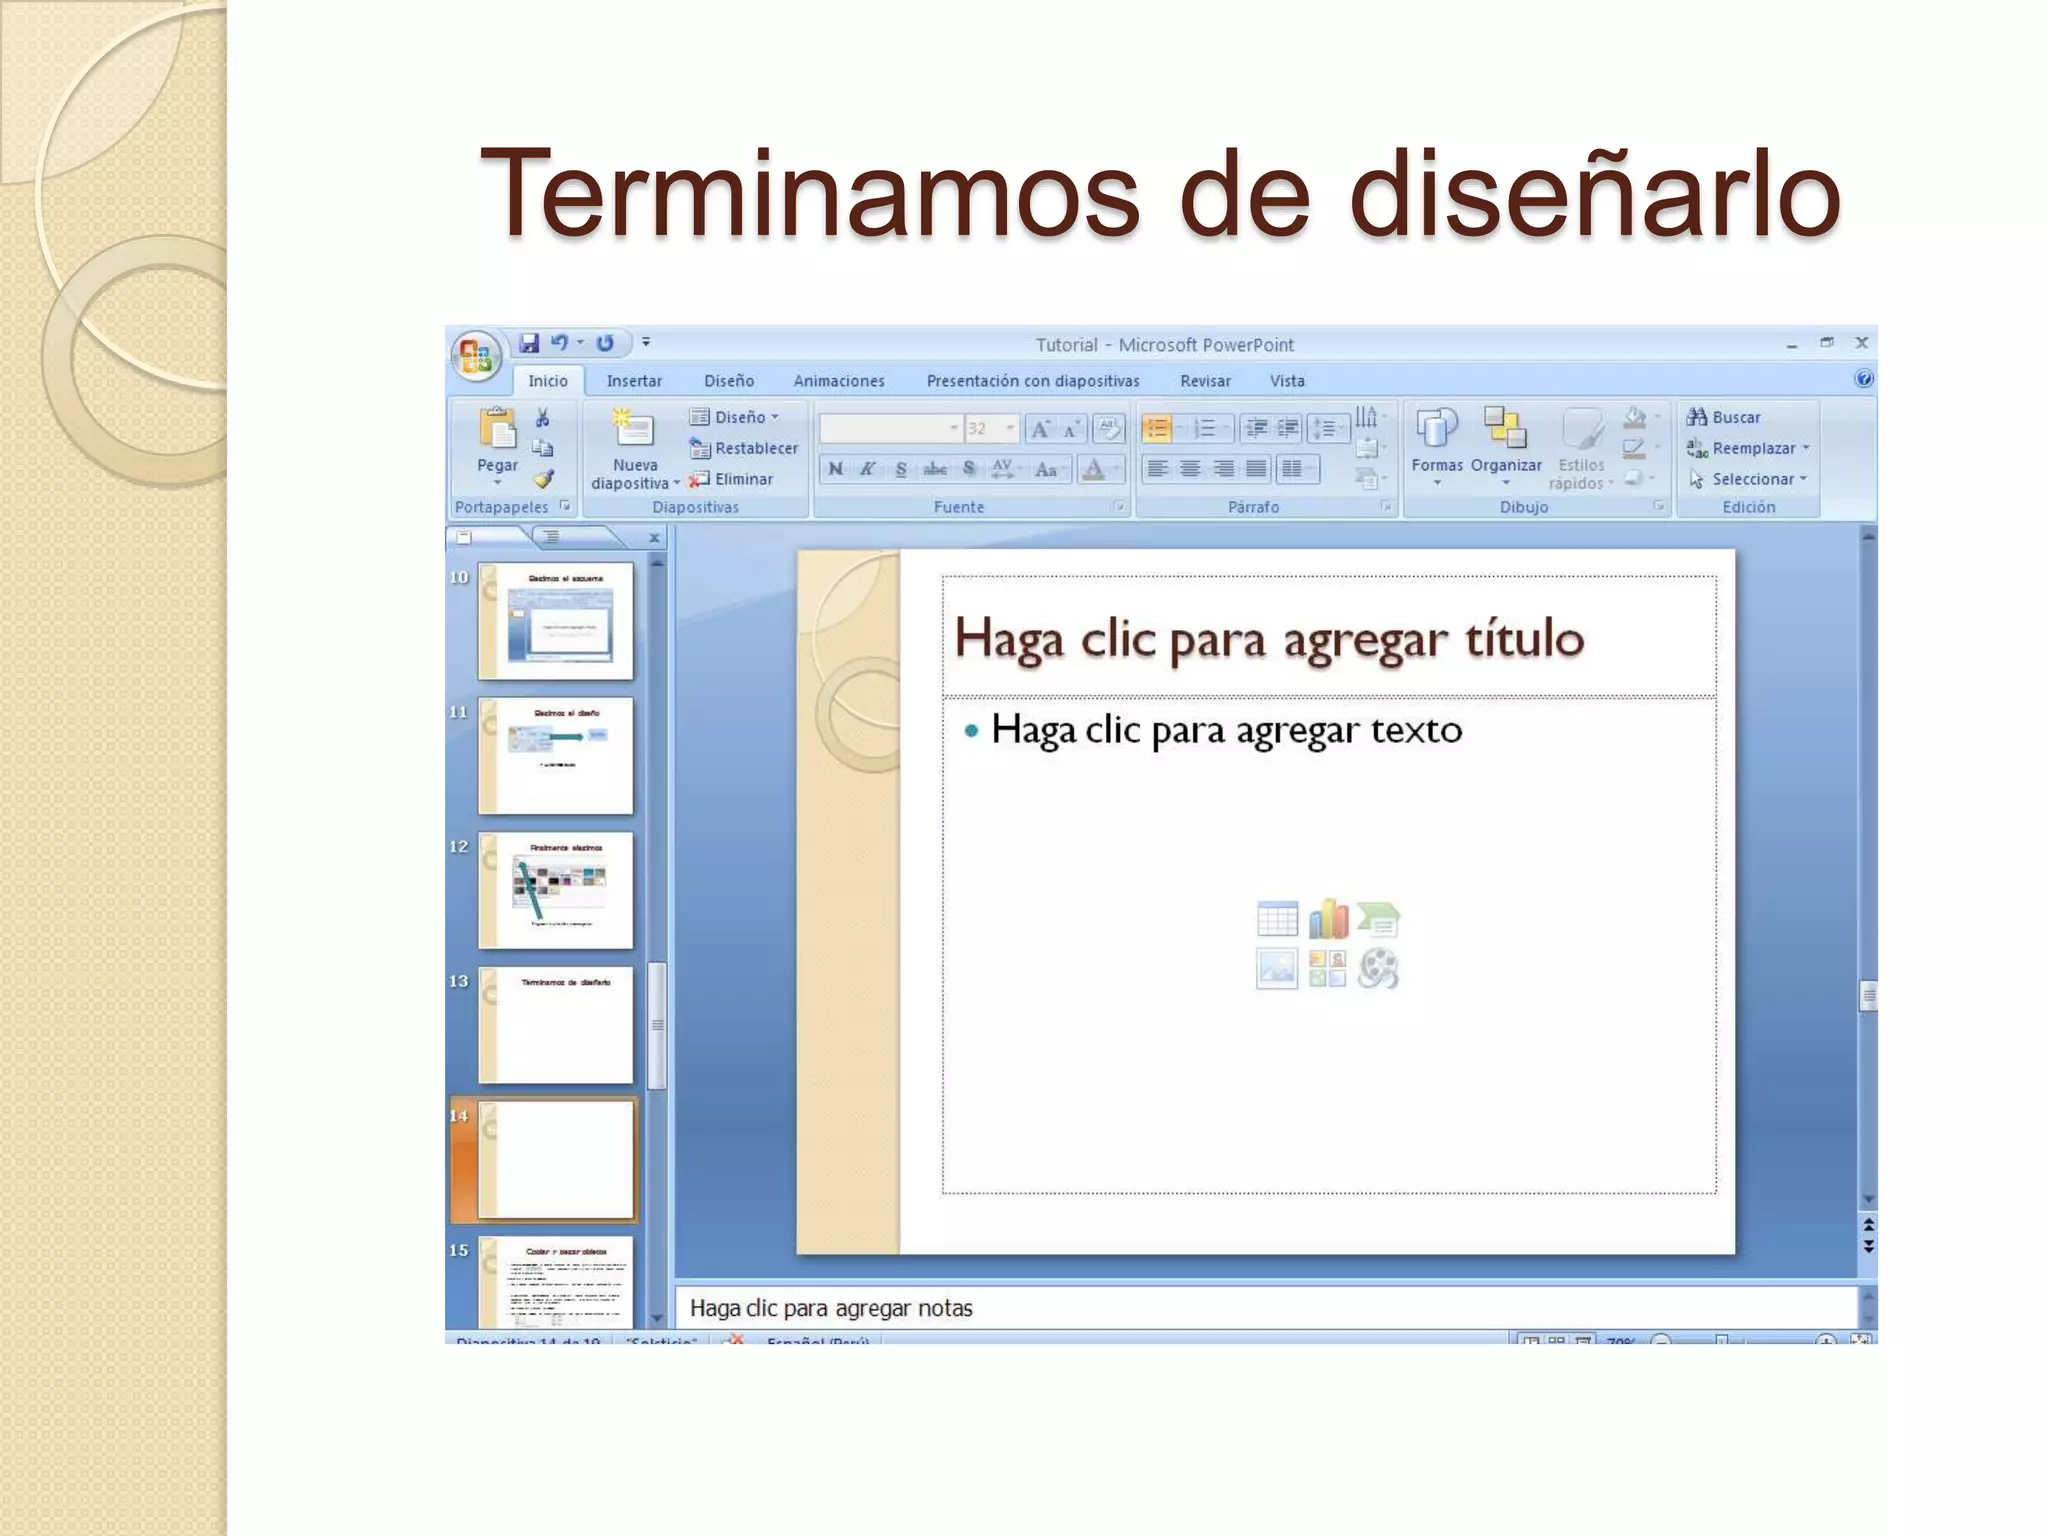2048x1536 pixels.
Task: Toggle strikethrough abc button
Action: tap(935, 469)
